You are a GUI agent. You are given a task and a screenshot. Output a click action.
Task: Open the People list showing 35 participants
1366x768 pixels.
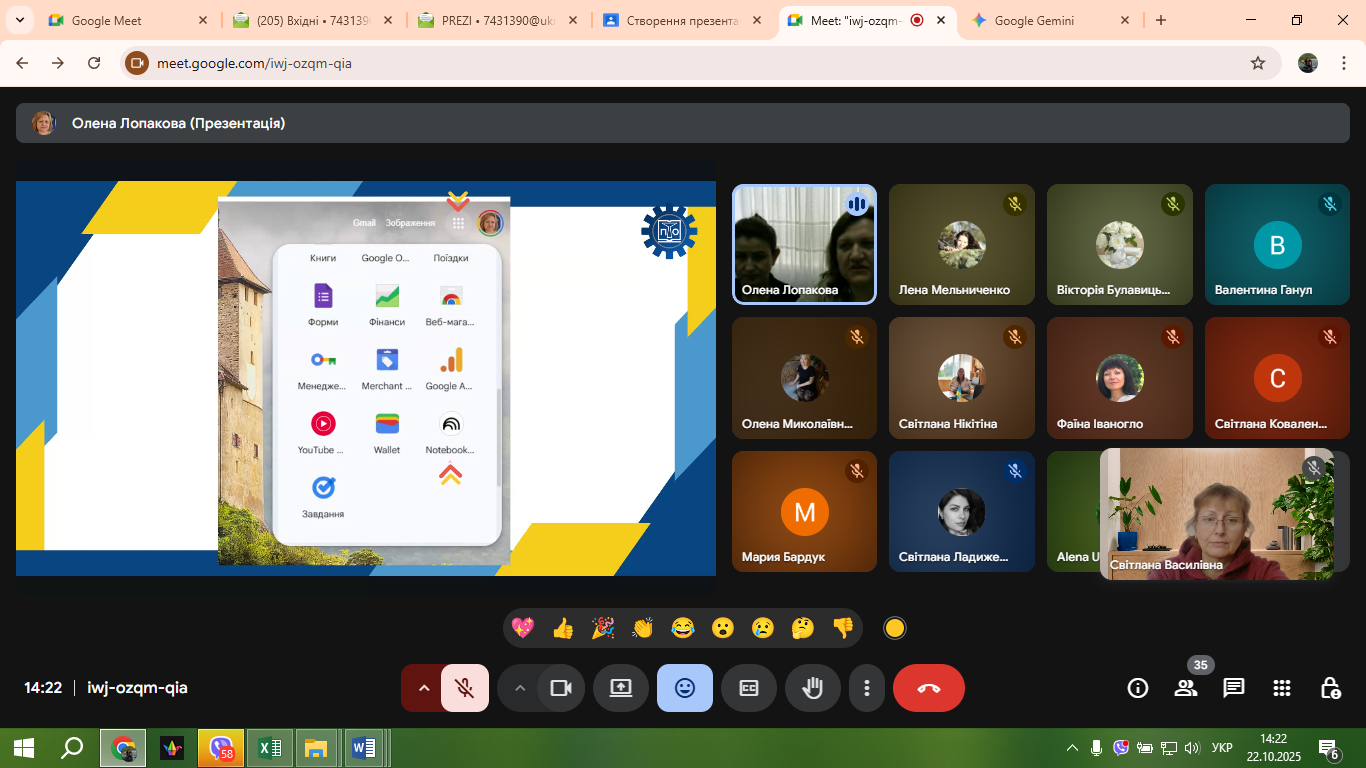coord(1186,688)
